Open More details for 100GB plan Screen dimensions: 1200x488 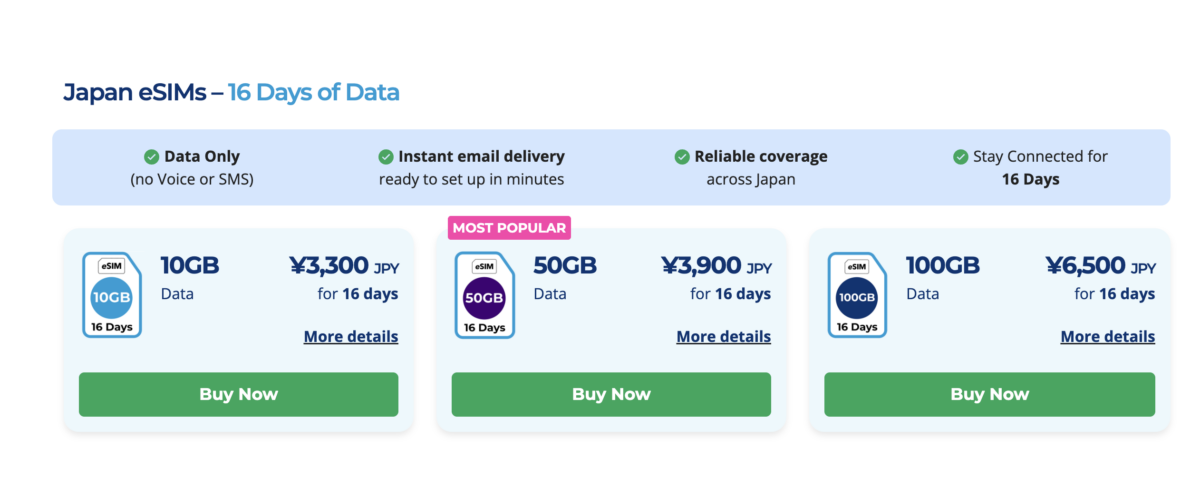pos(1107,337)
